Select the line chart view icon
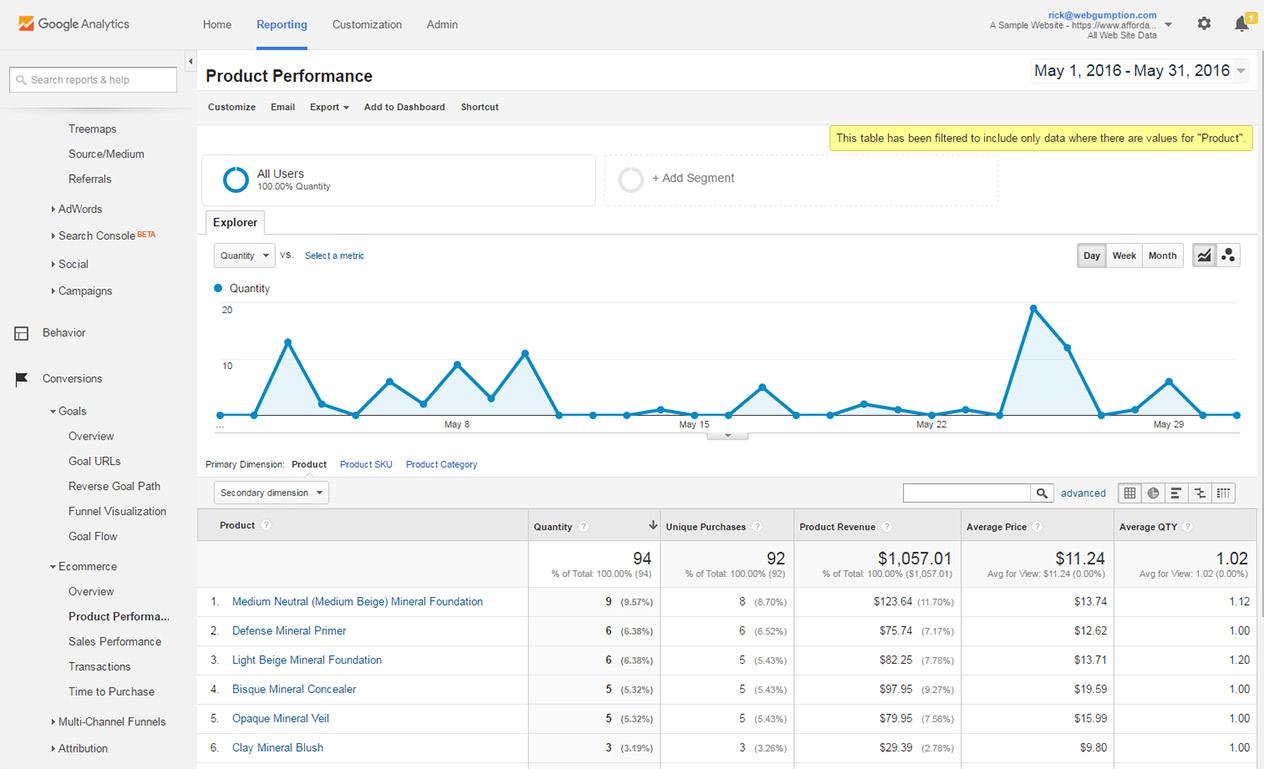The width and height of the screenshot is (1264, 769). 1204,256
